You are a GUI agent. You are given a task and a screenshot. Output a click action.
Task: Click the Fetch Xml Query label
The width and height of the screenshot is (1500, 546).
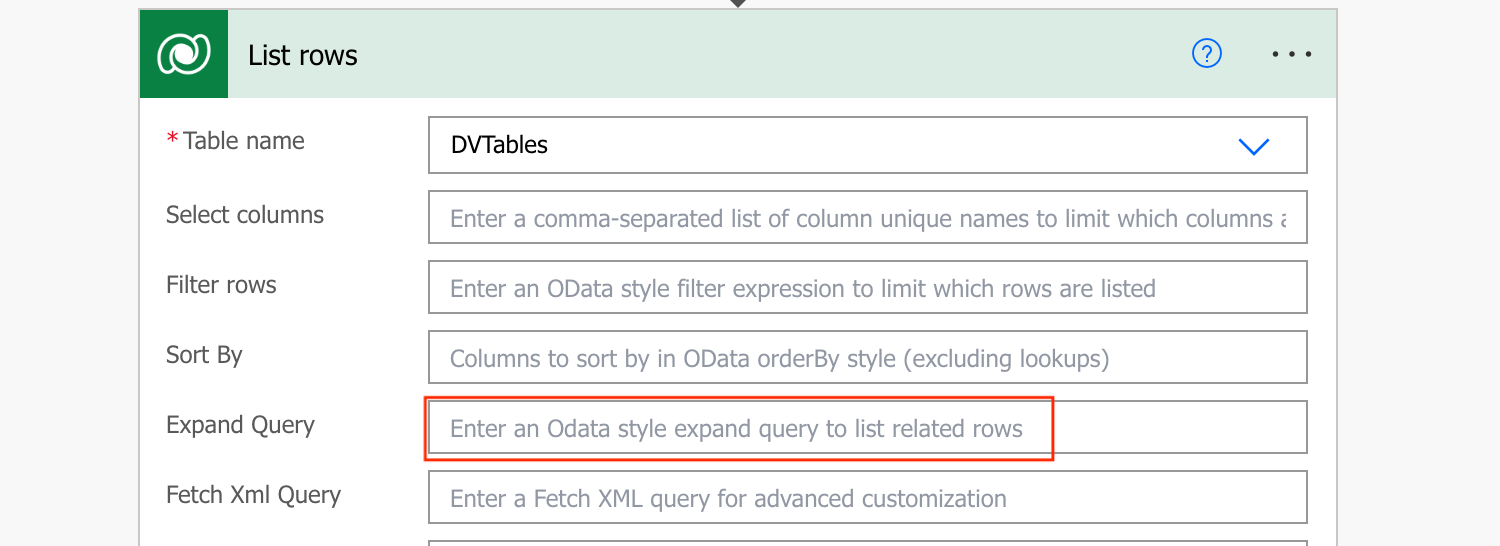253,495
